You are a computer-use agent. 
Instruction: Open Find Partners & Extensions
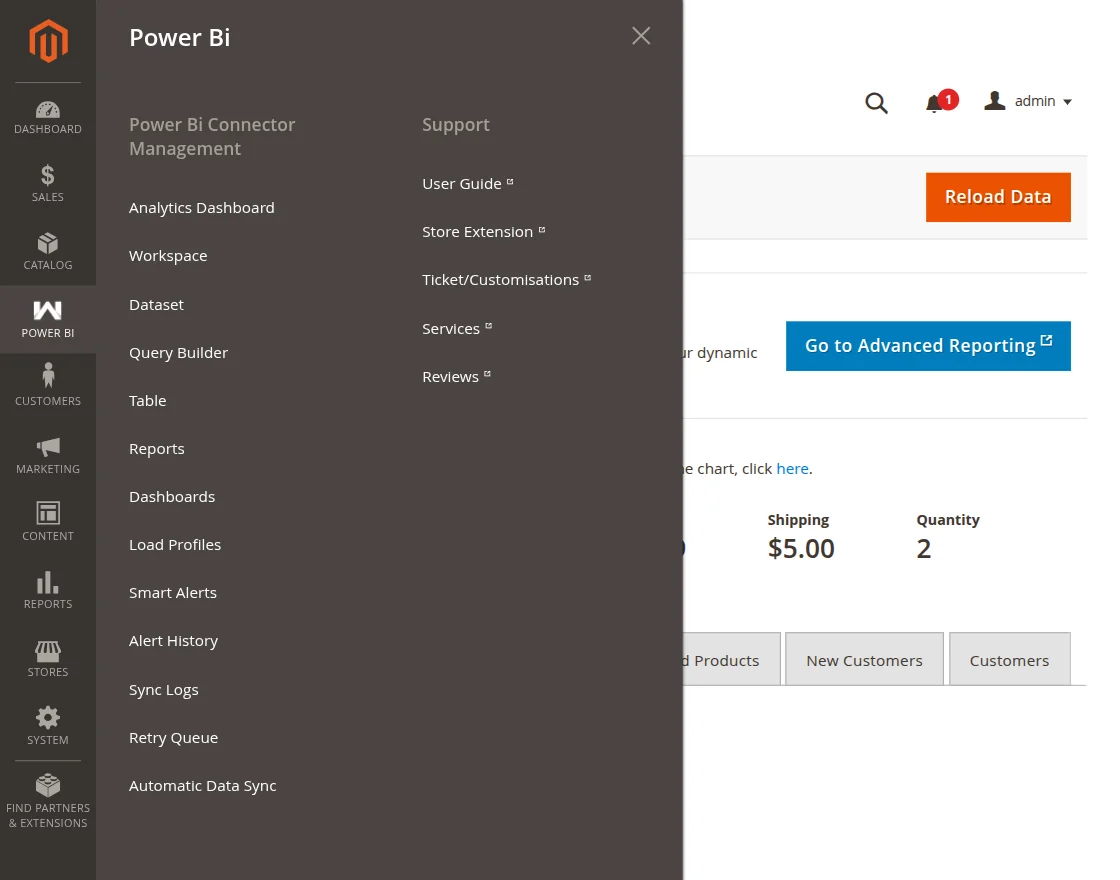point(48,801)
